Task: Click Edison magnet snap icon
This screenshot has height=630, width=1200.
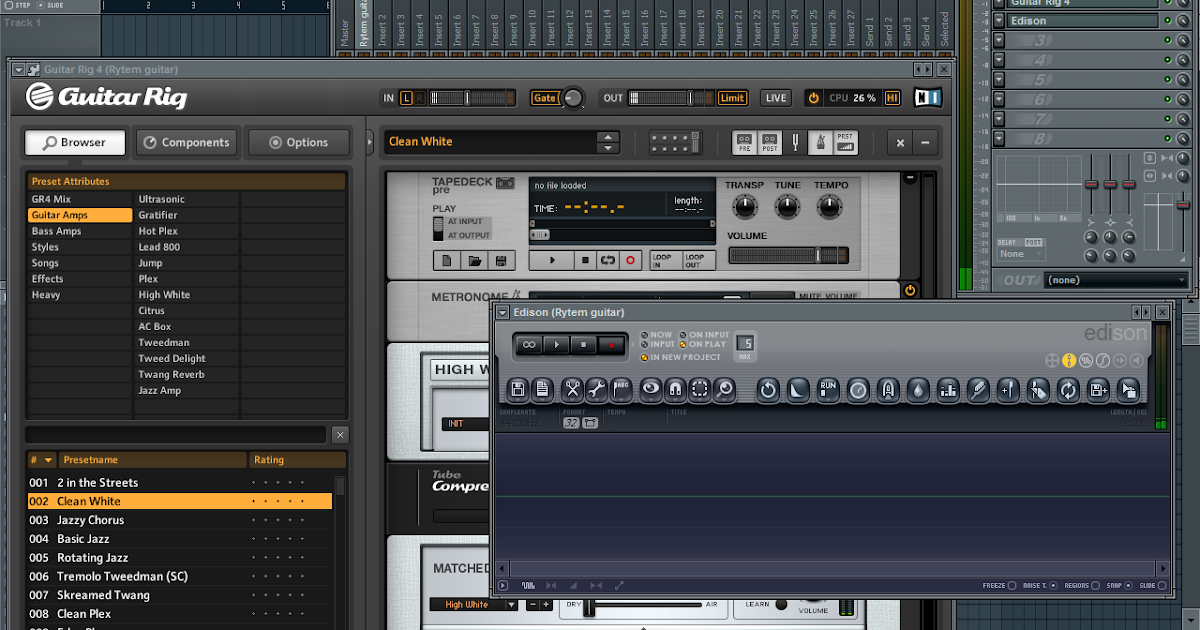Action: coord(675,389)
